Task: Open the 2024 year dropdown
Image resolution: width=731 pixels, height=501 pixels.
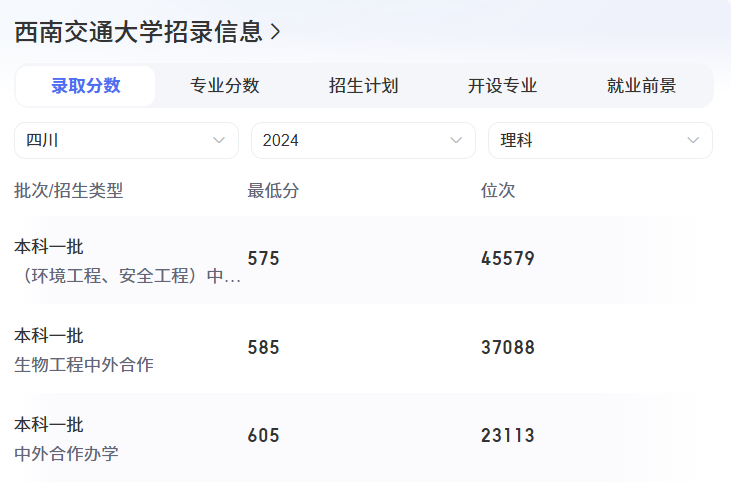Action: tap(363, 140)
